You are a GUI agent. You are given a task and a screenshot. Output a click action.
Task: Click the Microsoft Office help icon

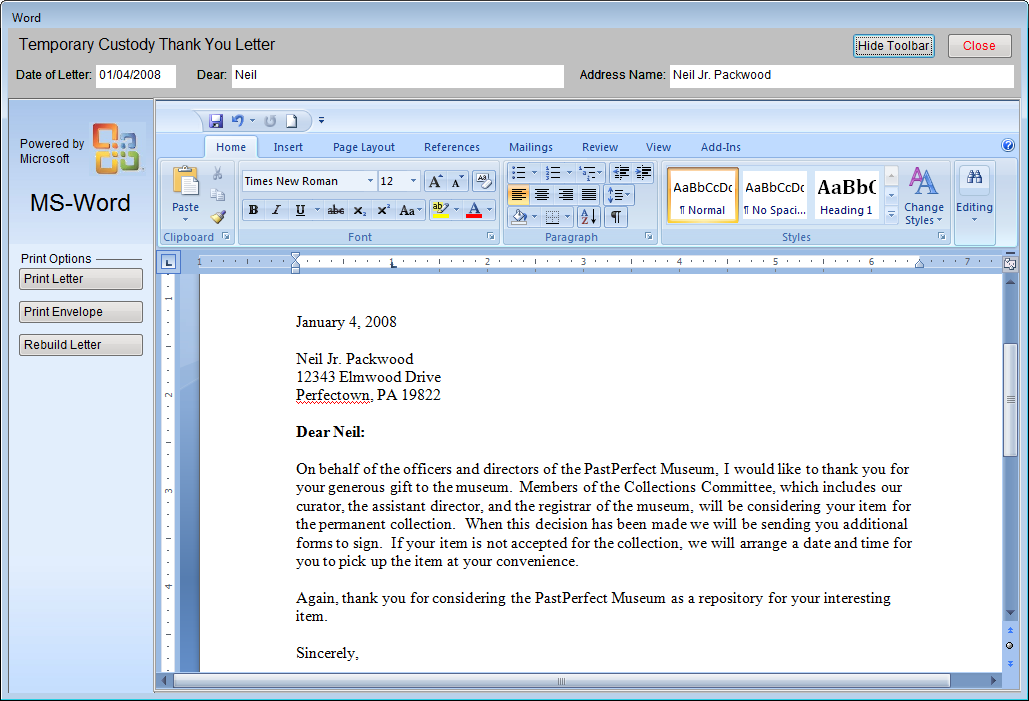(x=1008, y=146)
